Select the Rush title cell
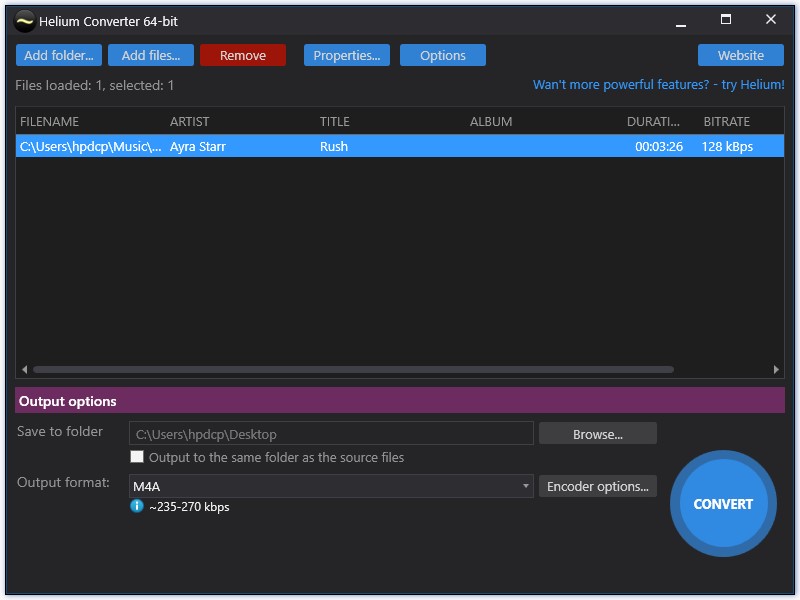The image size is (800, 600). pyautogui.click(x=334, y=146)
